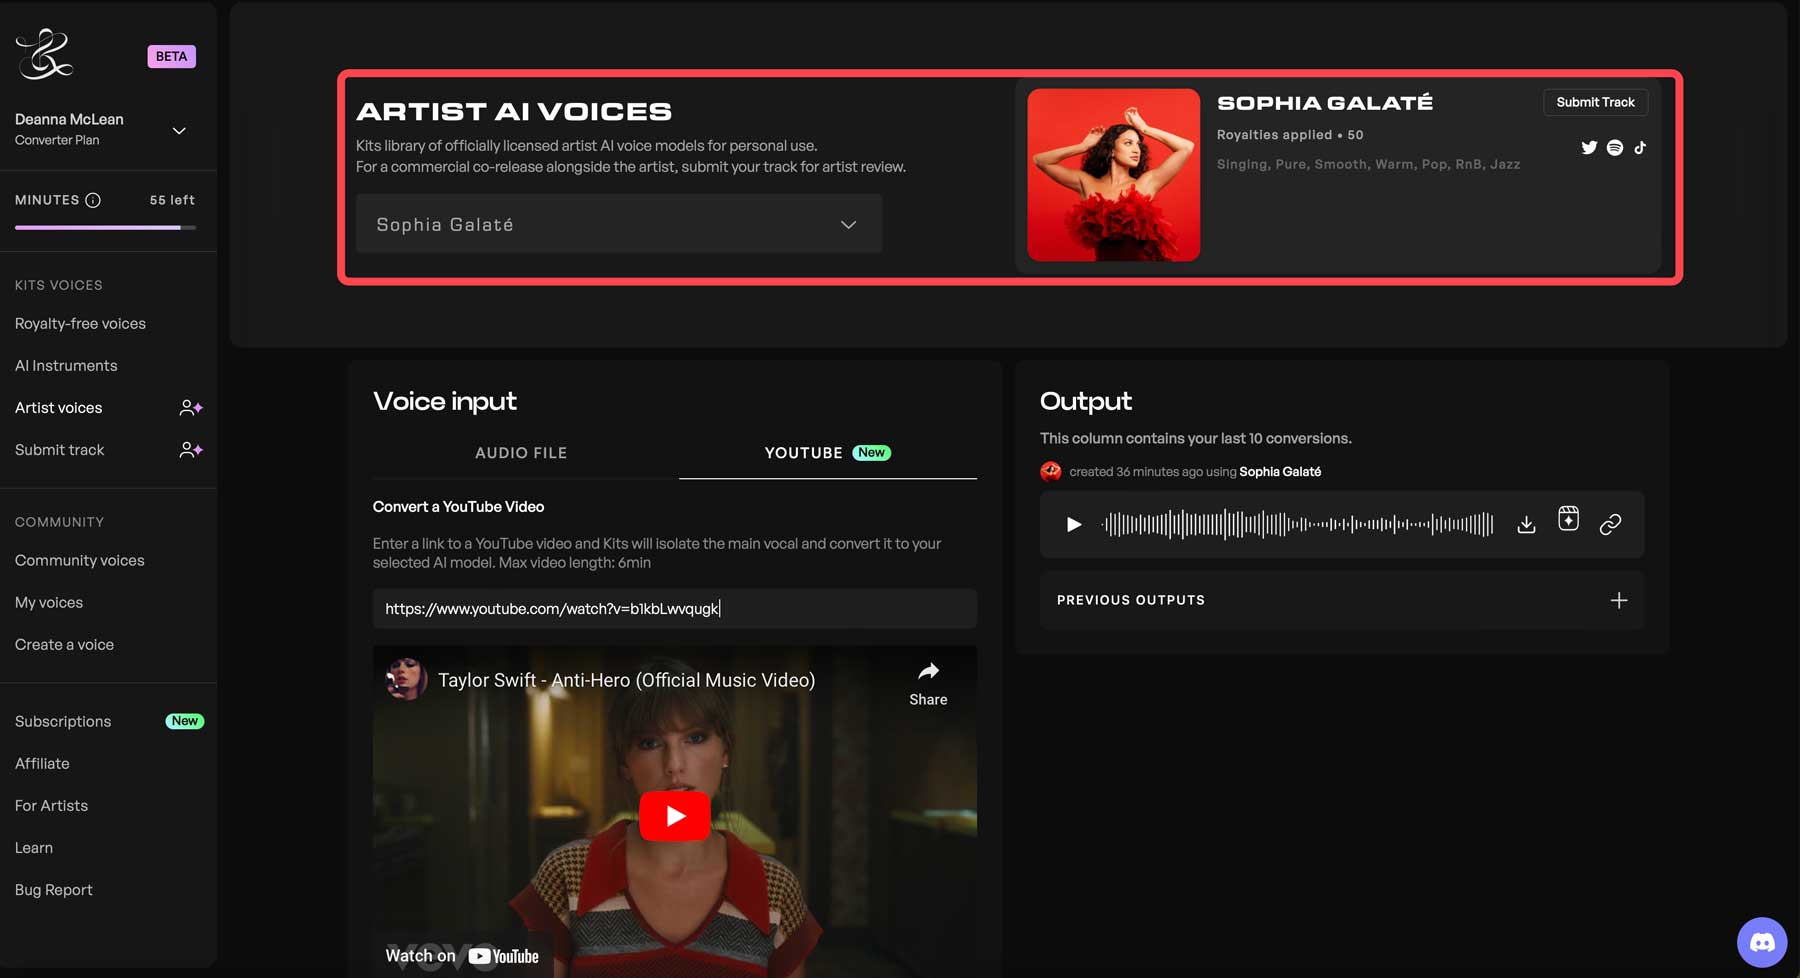
Task: Open the Anti-Hero video title link
Action: click(x=626, y=680)
